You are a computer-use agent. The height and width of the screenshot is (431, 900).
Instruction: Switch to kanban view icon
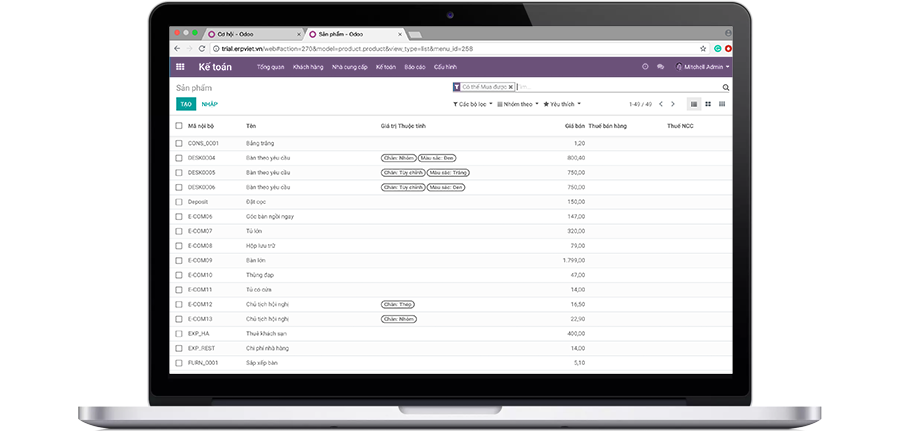(708, 104)
